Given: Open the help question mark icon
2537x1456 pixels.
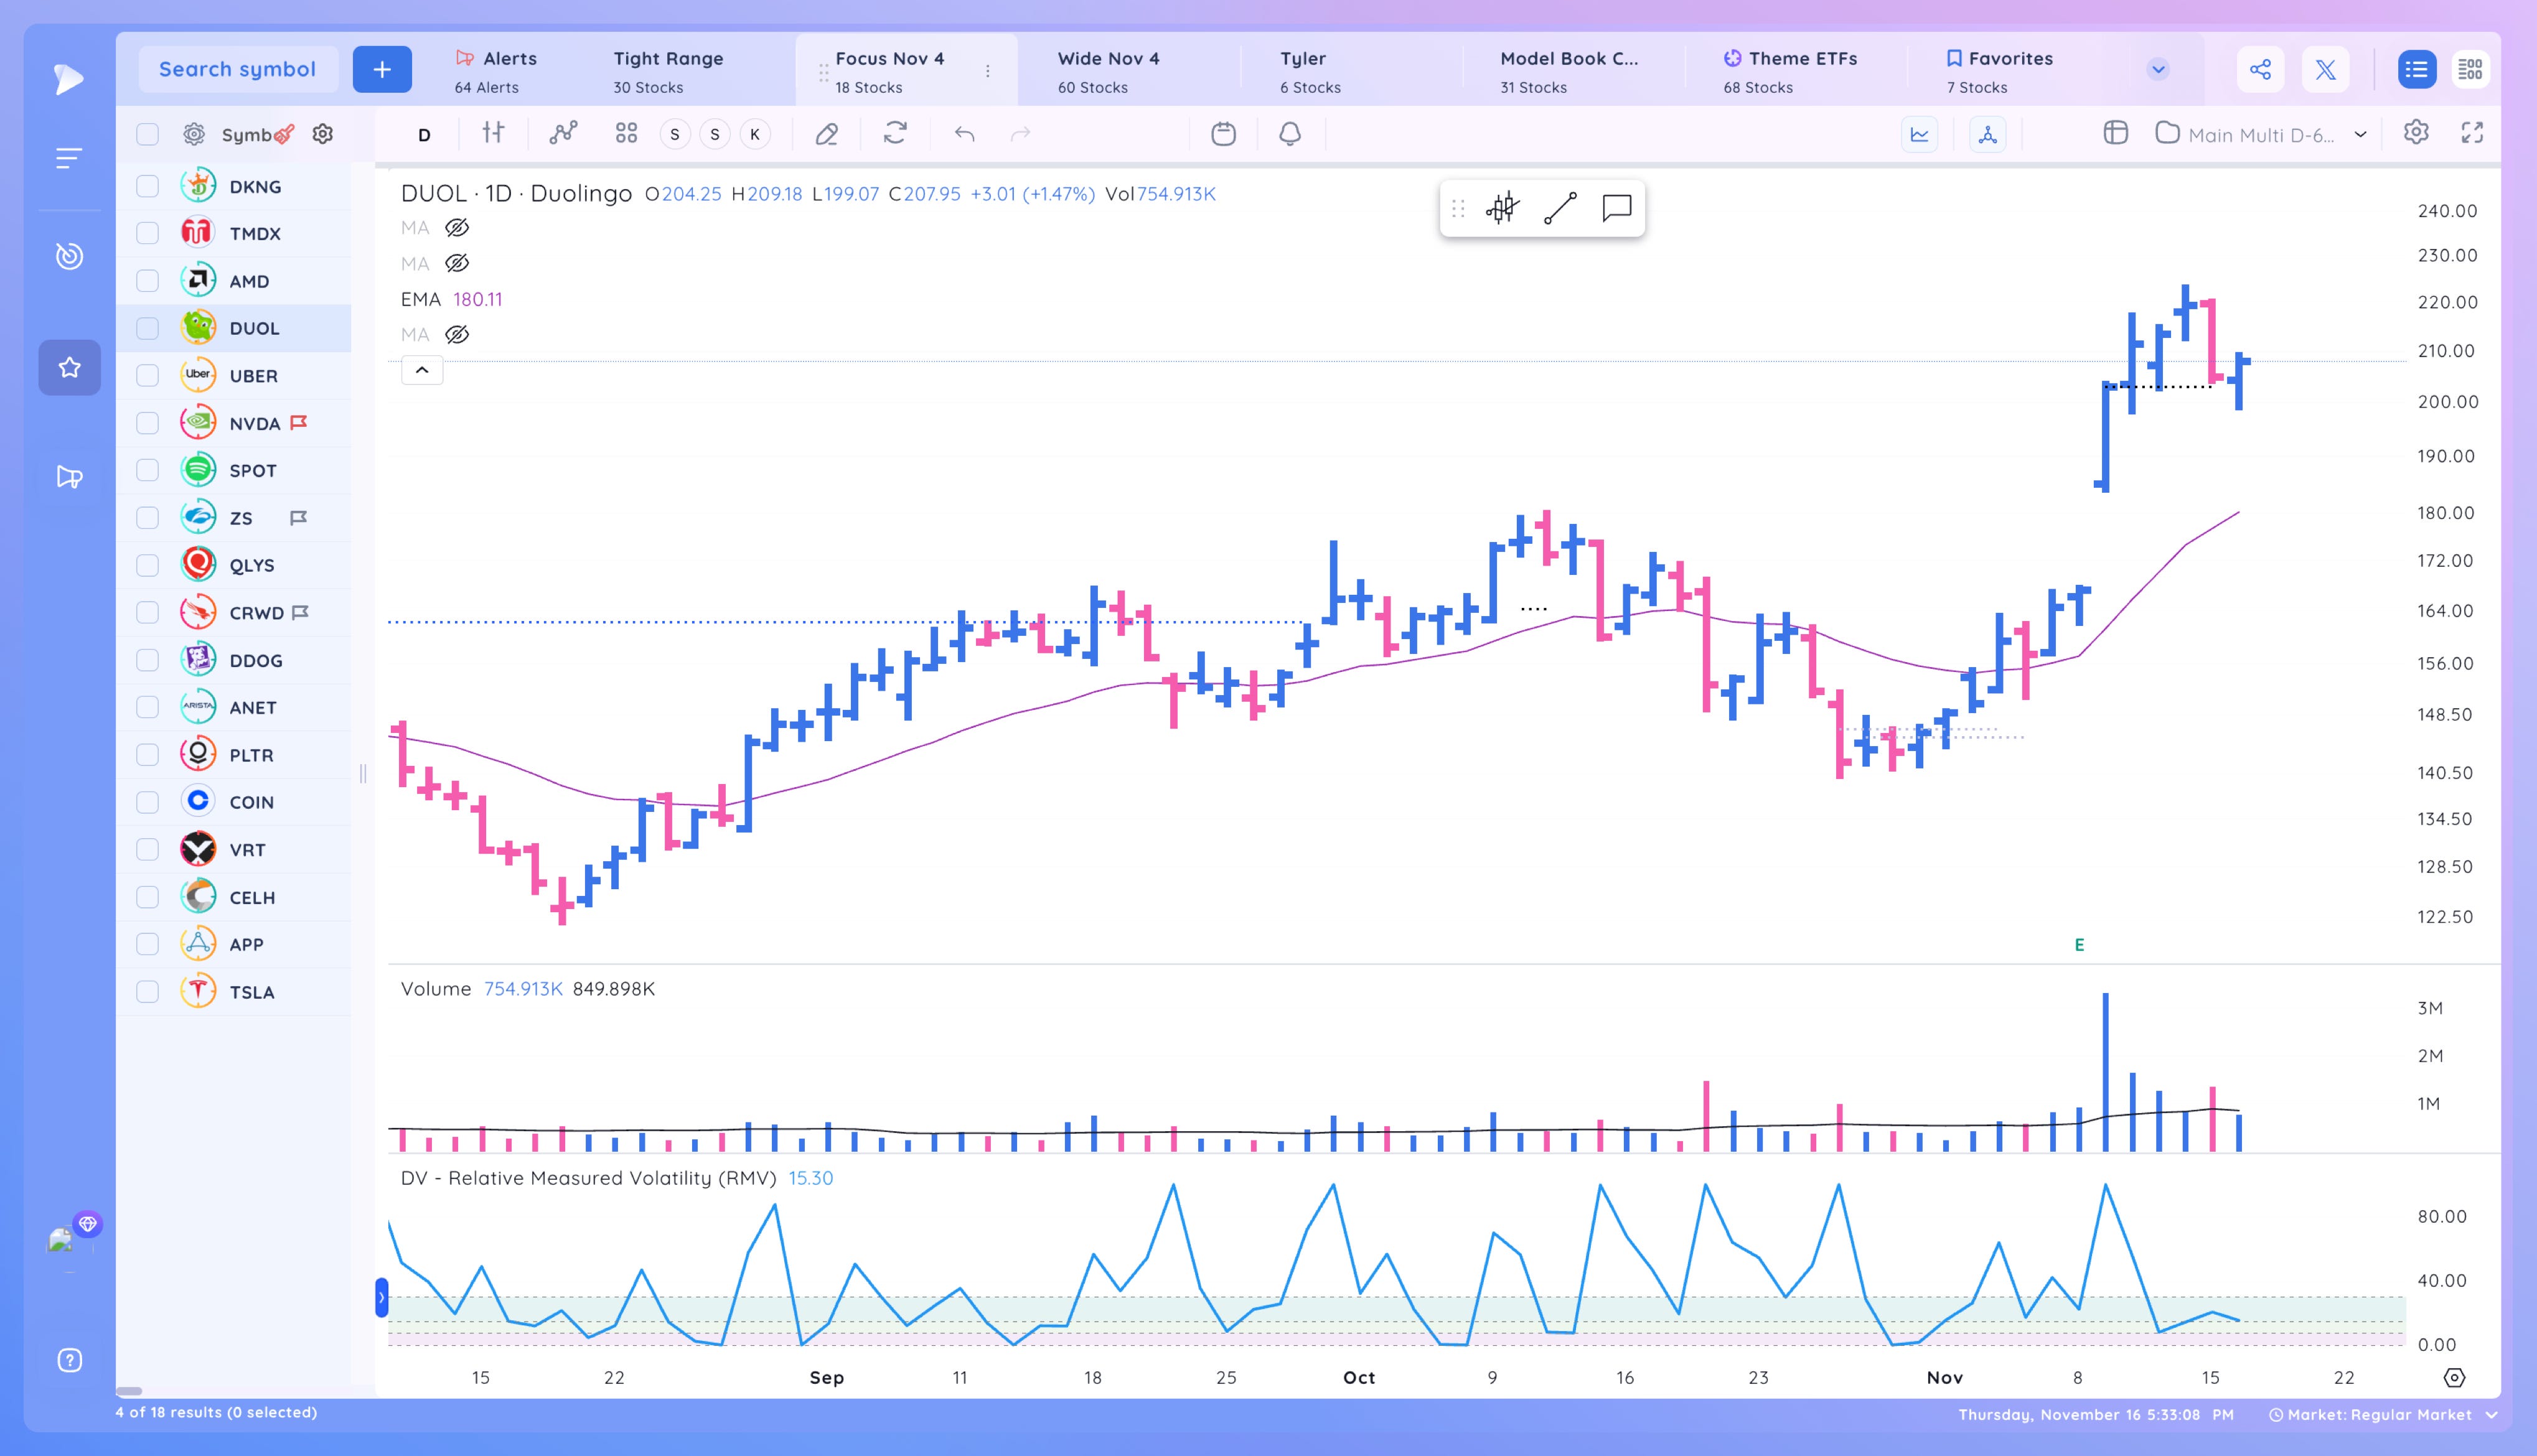Looking at the screenshot, I should (x=69, y=1360).
